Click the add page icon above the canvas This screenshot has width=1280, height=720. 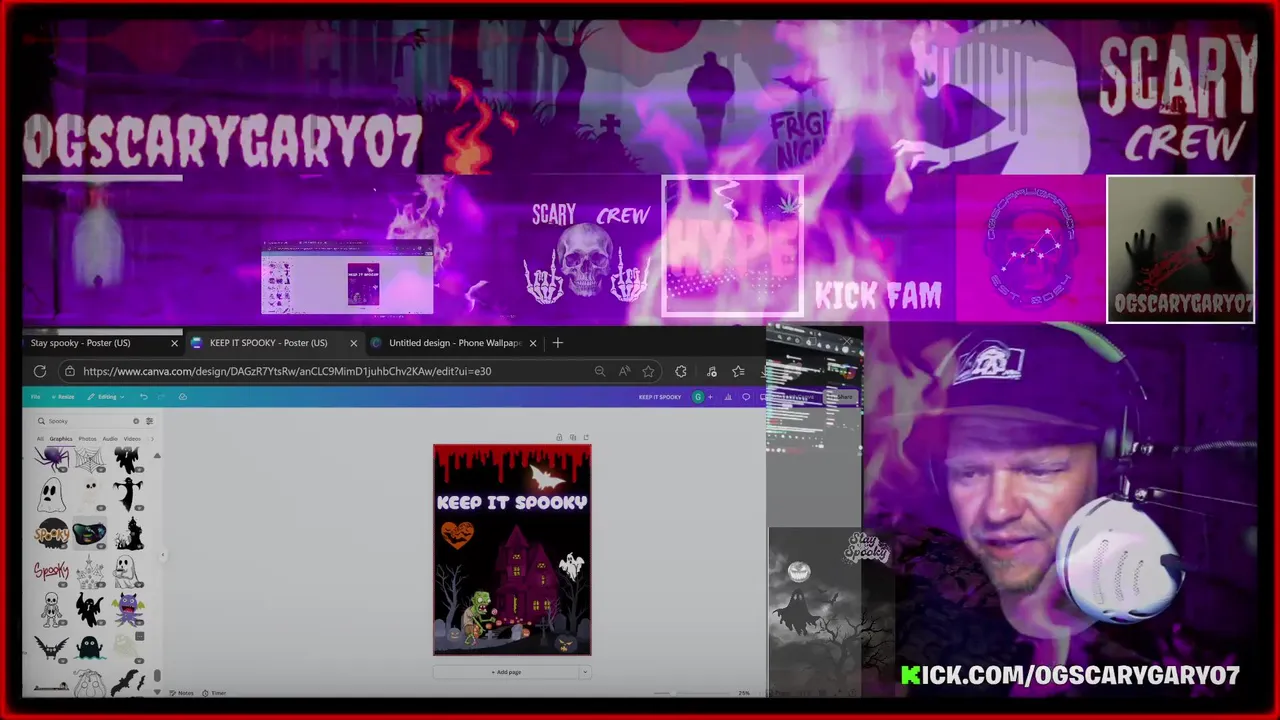pos(586,437)
